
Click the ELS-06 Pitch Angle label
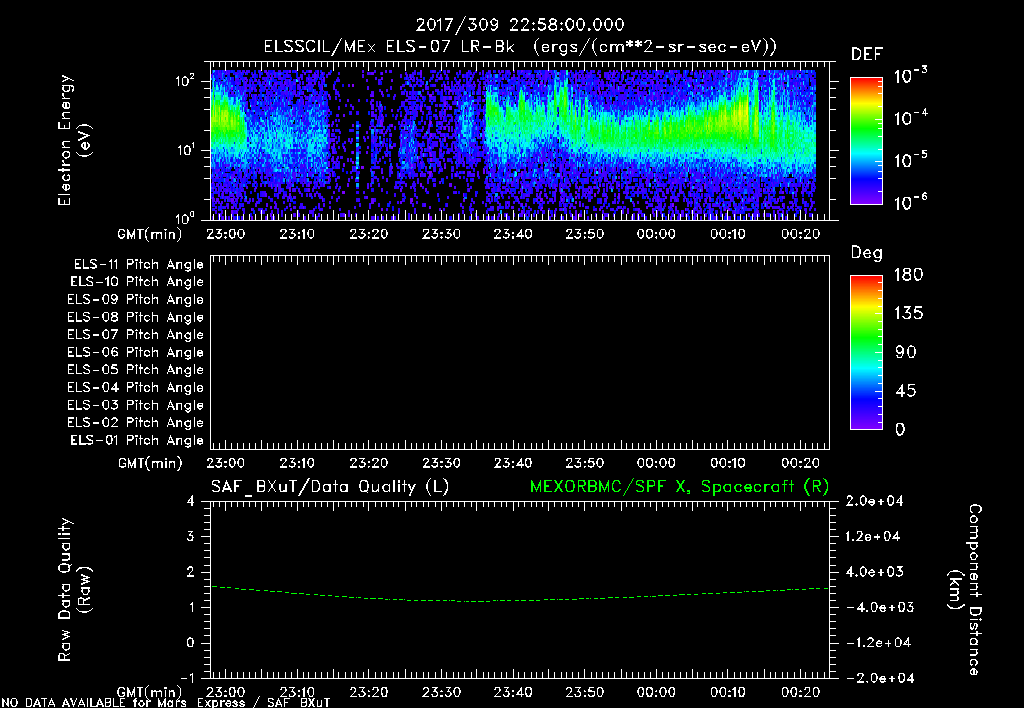pos(135,353)
